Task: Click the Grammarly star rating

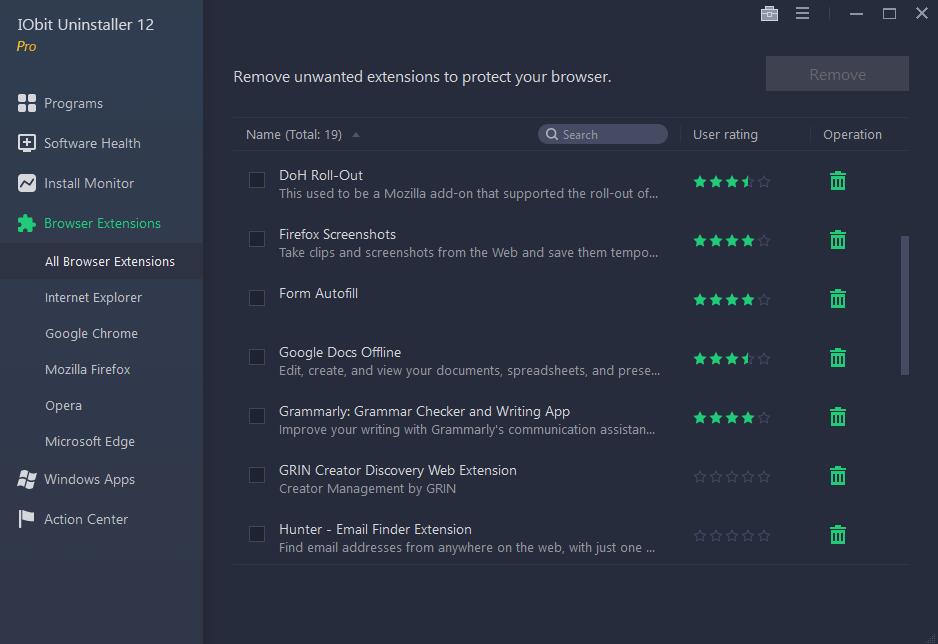Action: pyautogui.click(x=732, y=417)
